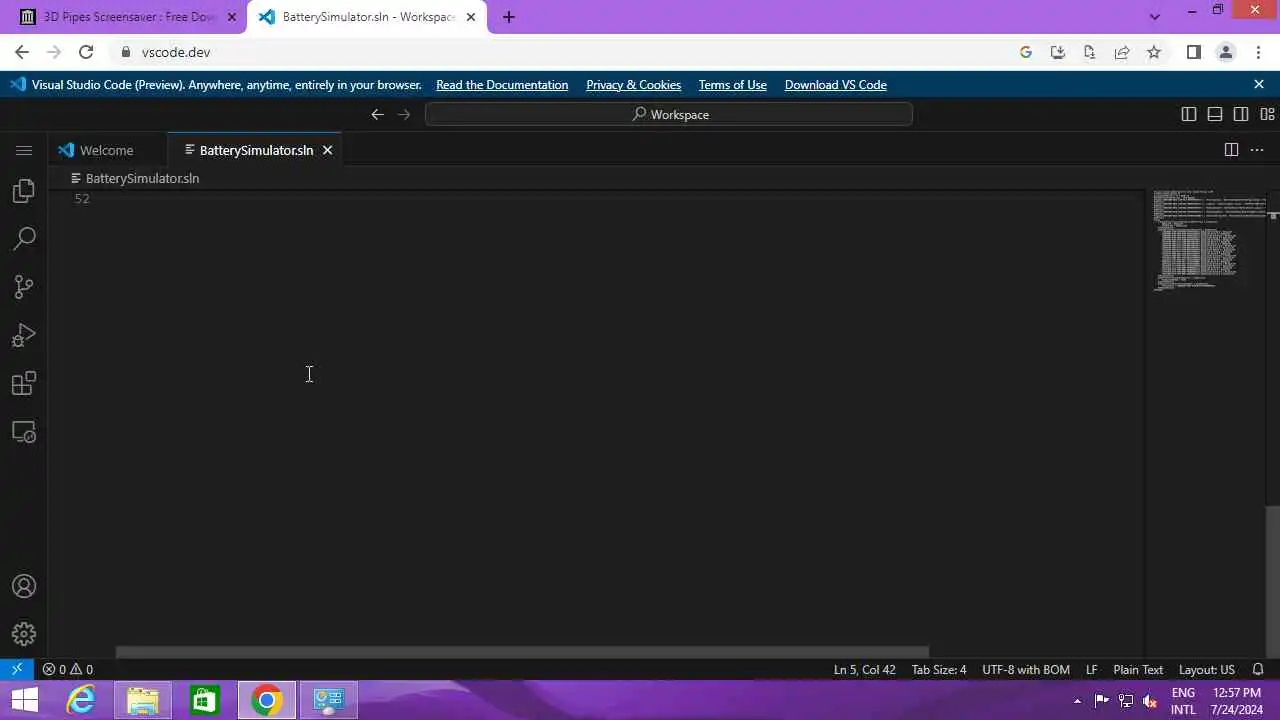Close the BatterySimulator.sln tab
Screen dimensions: 1280x720
[x=327, y=150]
